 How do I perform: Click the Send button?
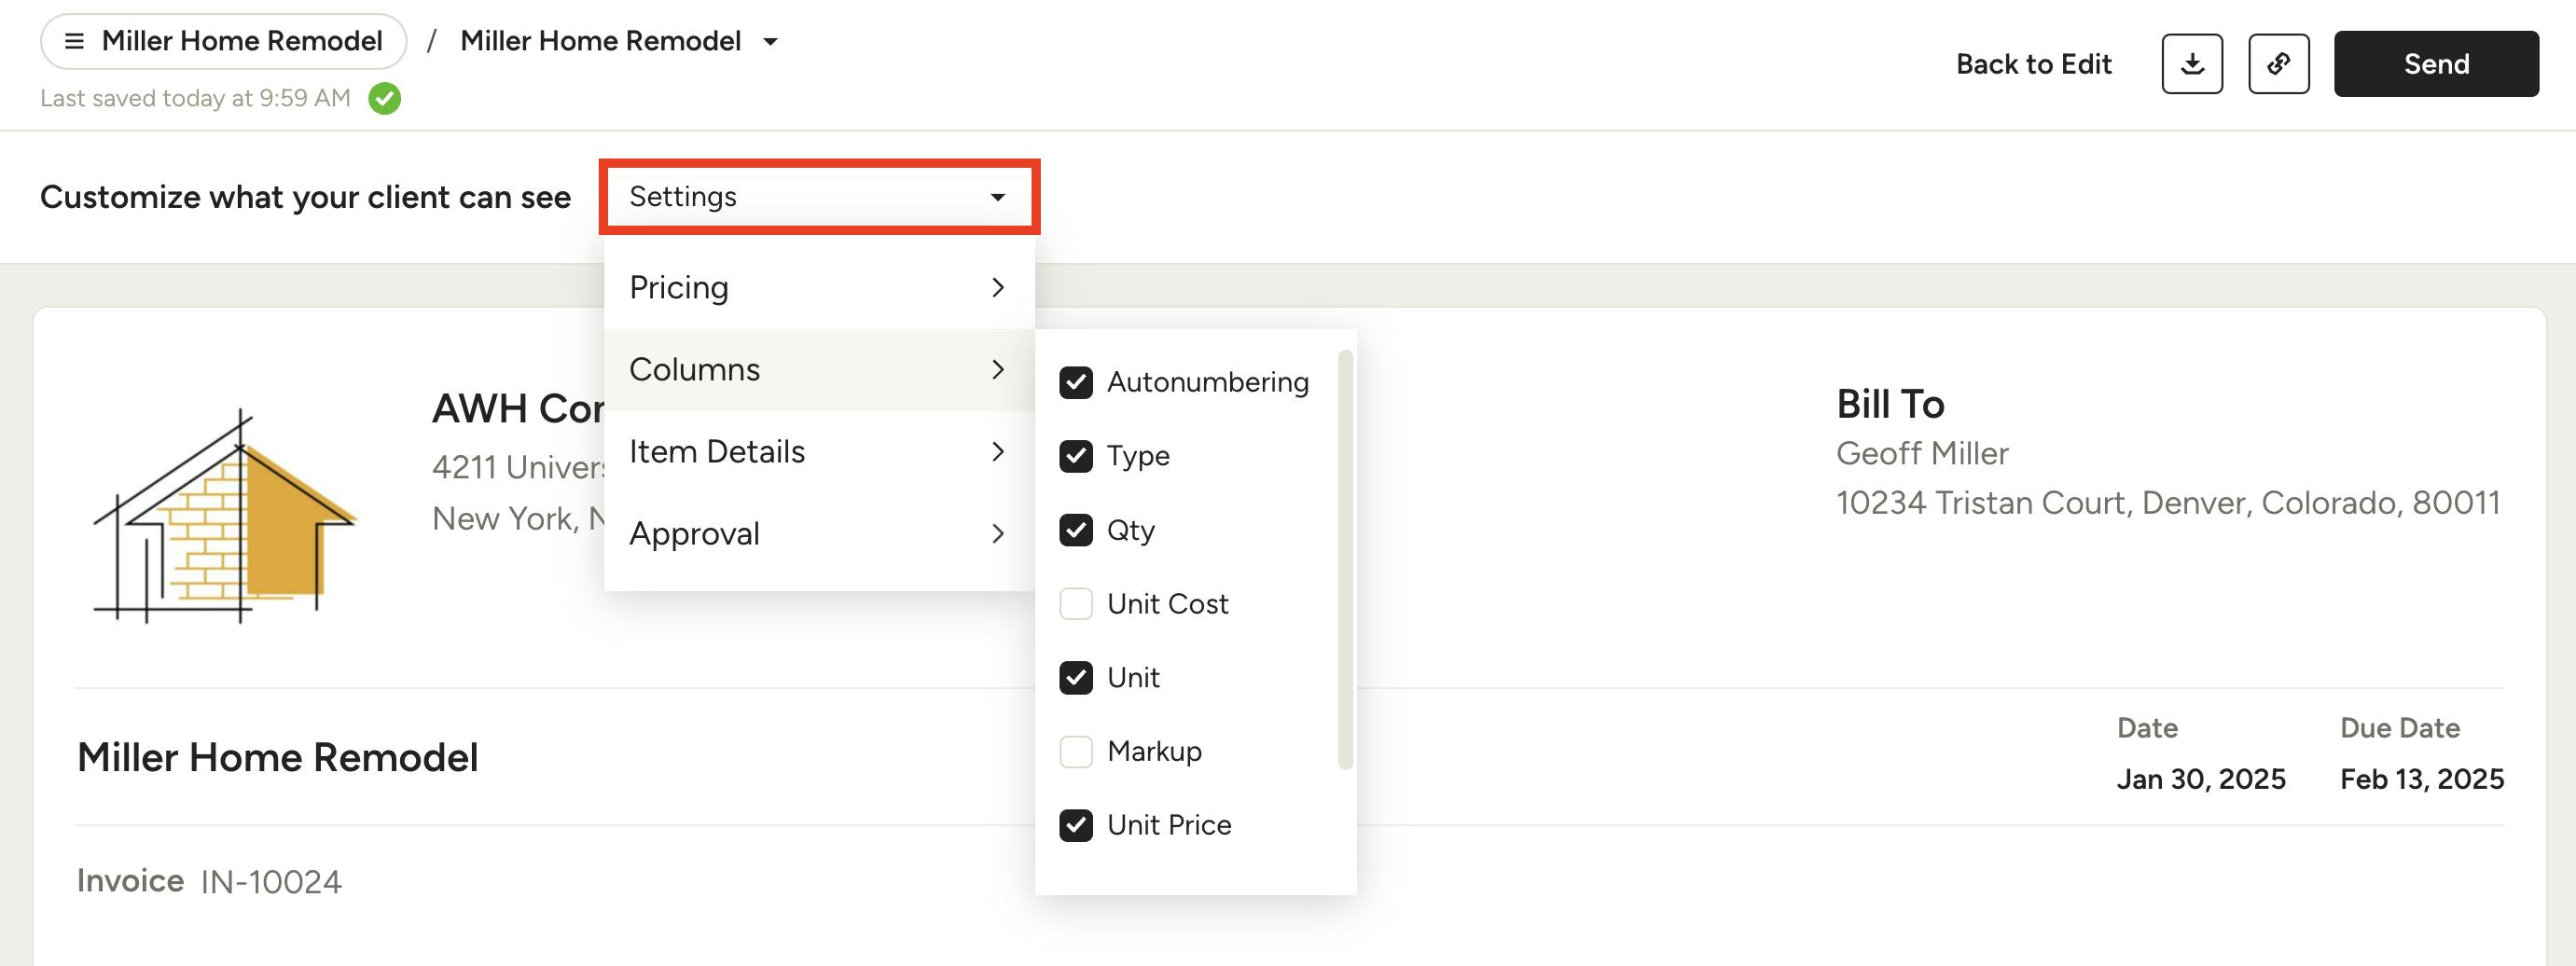pyautogui.click(x=2436, y=64)
